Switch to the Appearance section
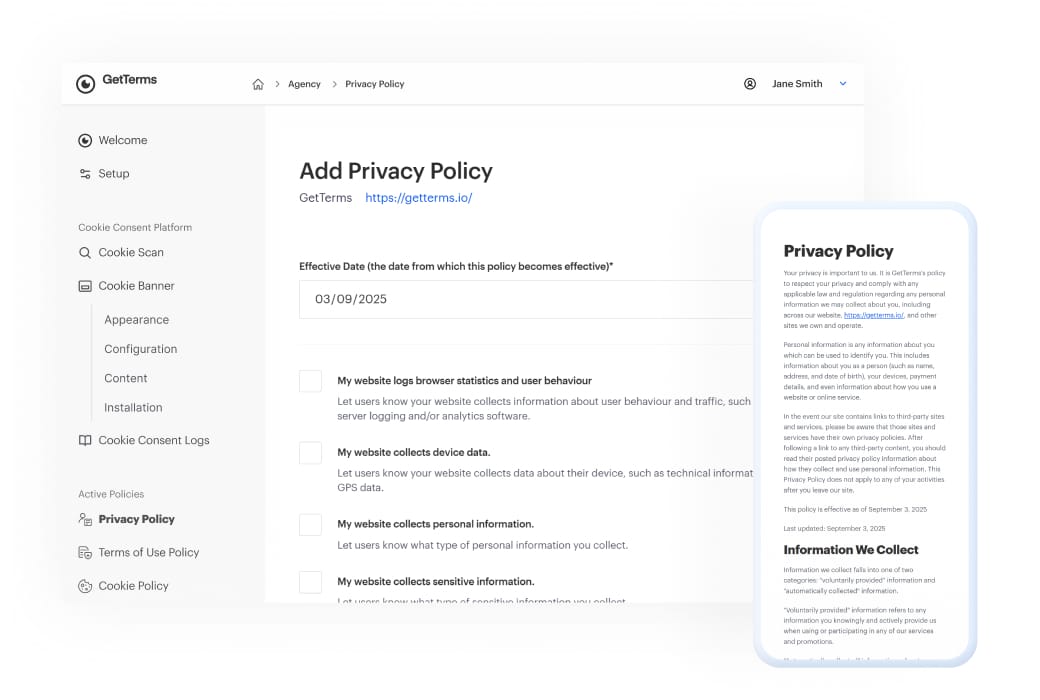Image resolution: width=1040 pixels, height=700 pixels. [x=136, y=319]
